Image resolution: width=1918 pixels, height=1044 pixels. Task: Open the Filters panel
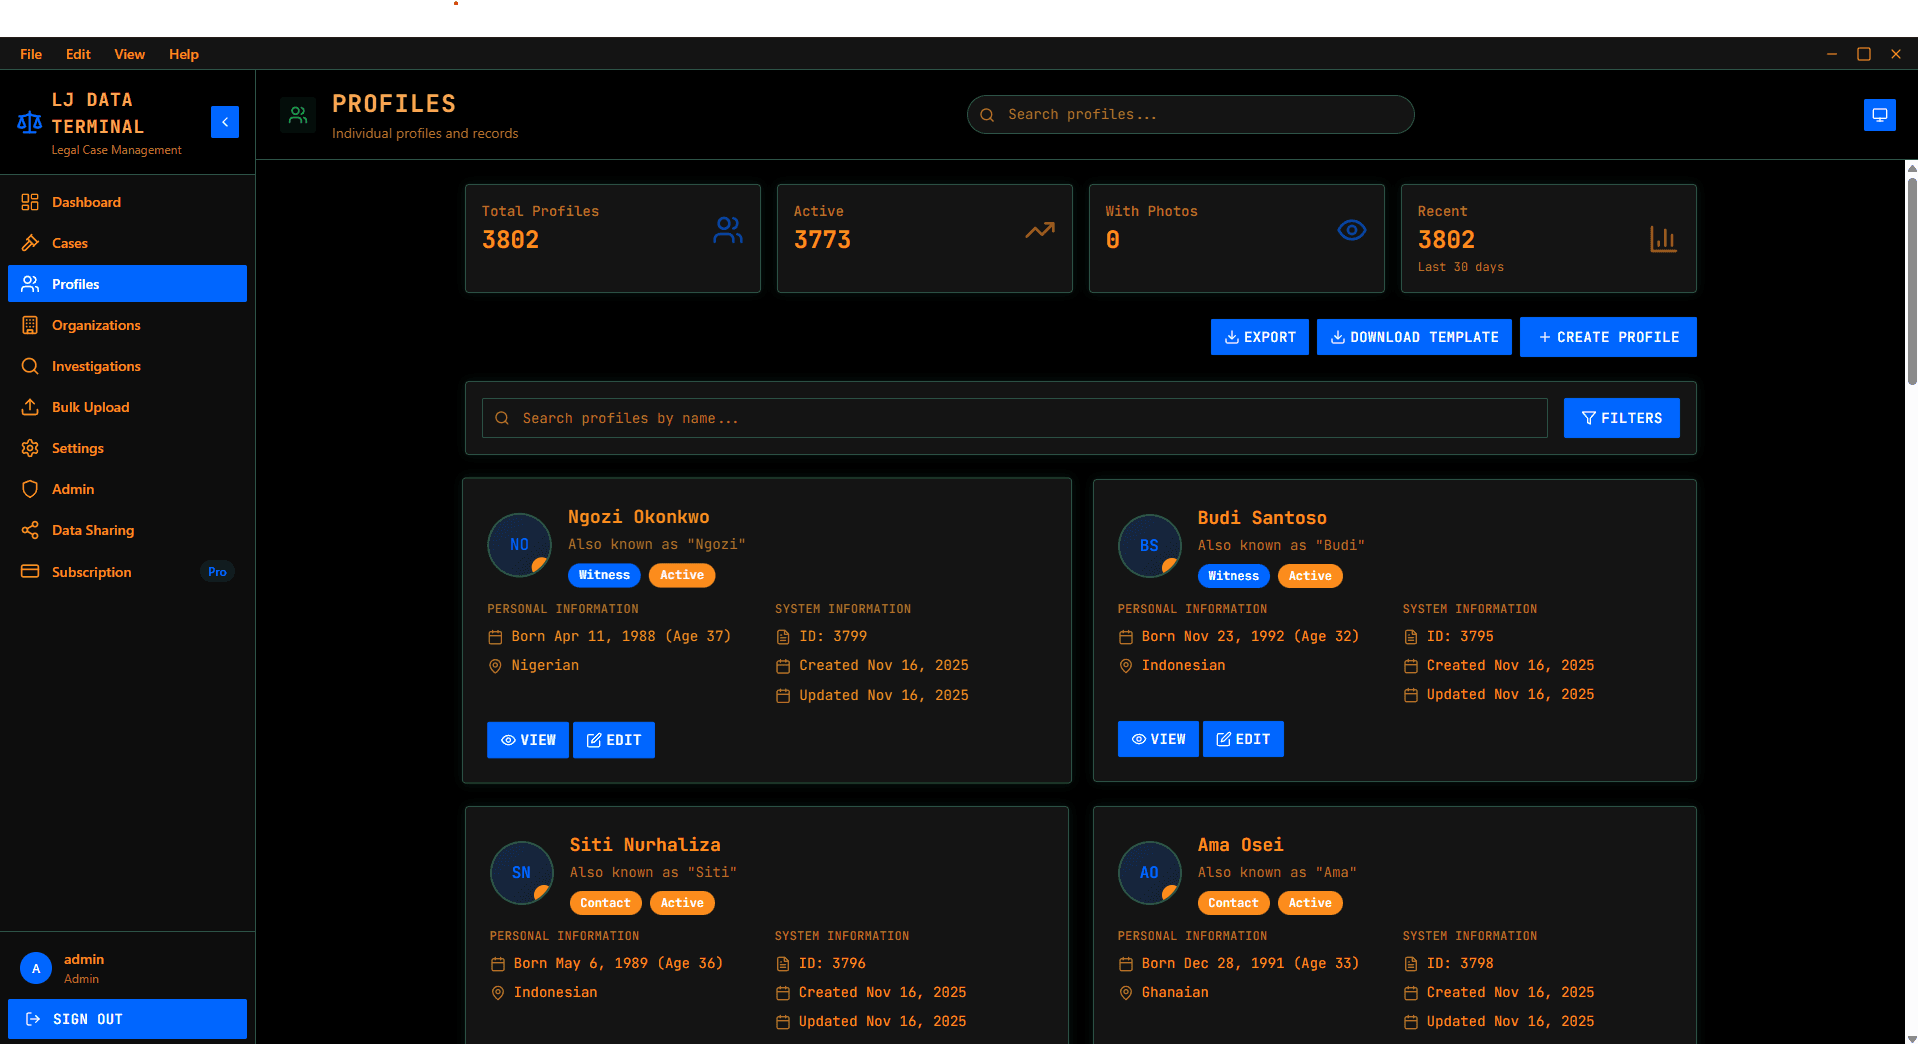point(1620,417)
